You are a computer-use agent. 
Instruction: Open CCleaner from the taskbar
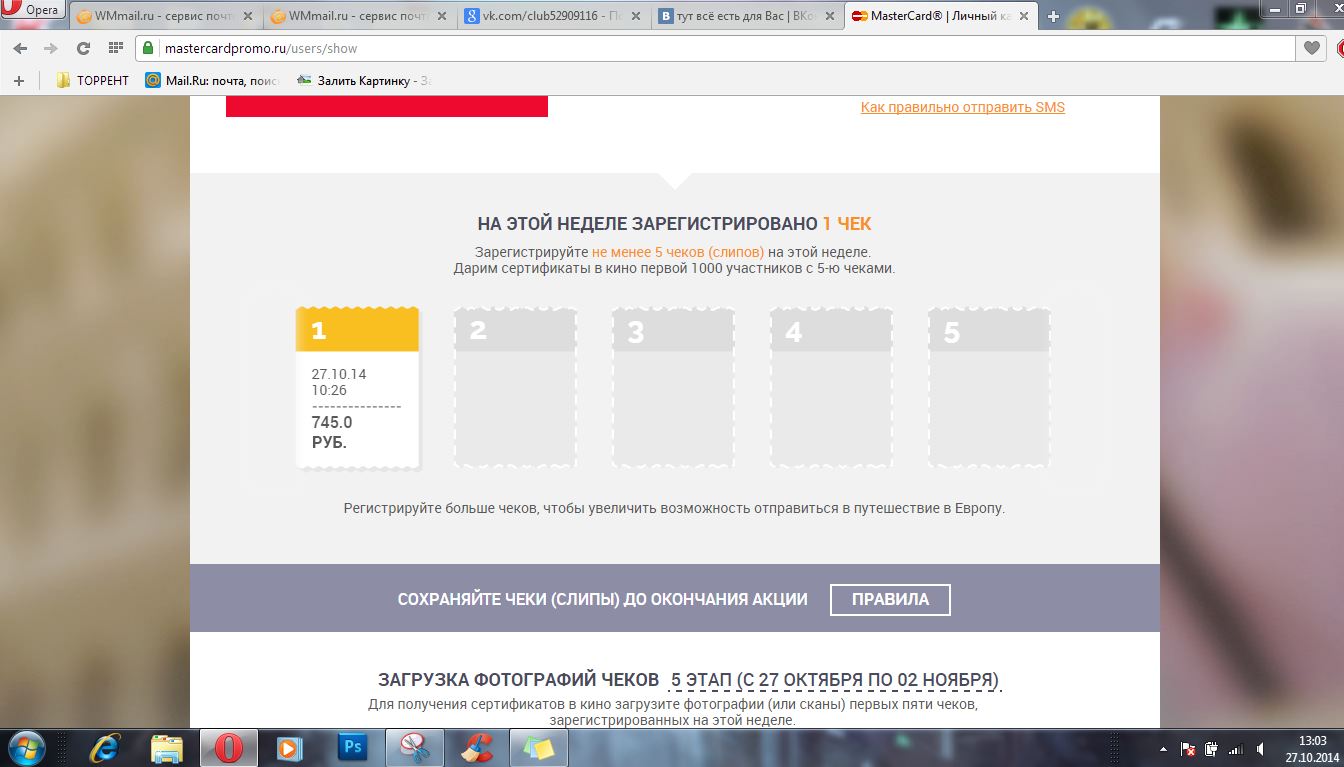tap(476, 748)
